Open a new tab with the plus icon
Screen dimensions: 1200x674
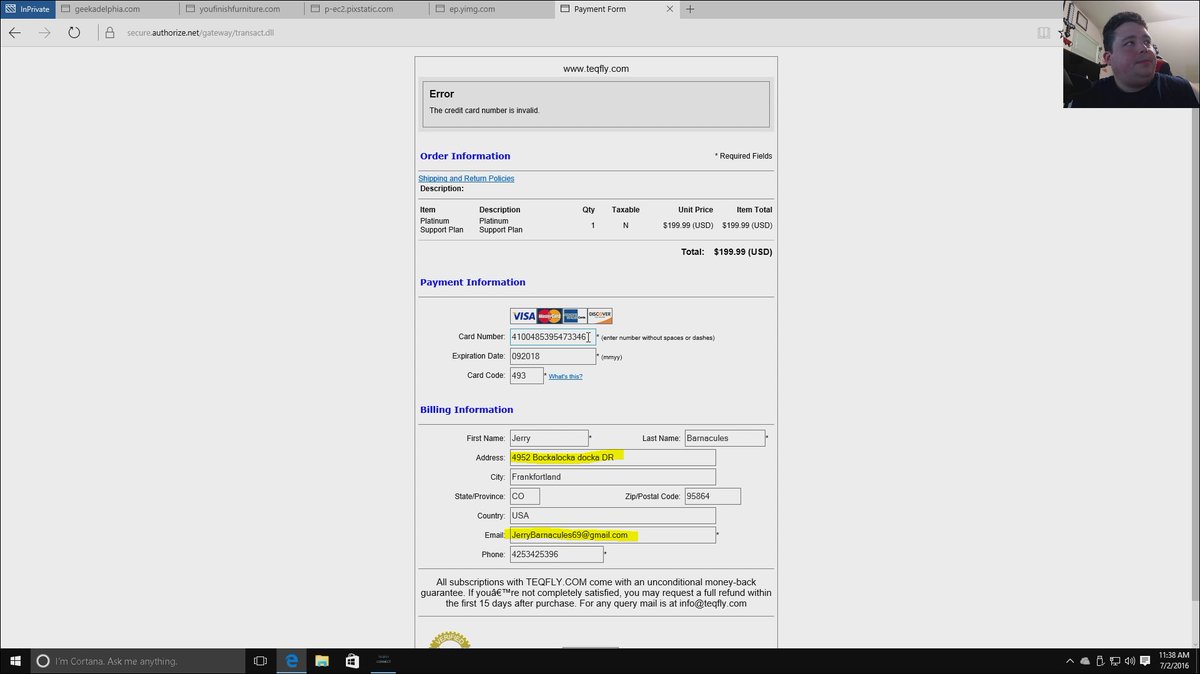pos(690,9)
